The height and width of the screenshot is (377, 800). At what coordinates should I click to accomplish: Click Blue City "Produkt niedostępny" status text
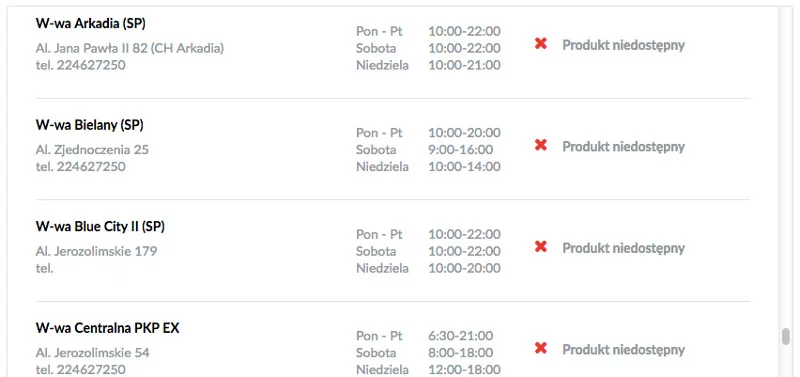tap(623, 248)
